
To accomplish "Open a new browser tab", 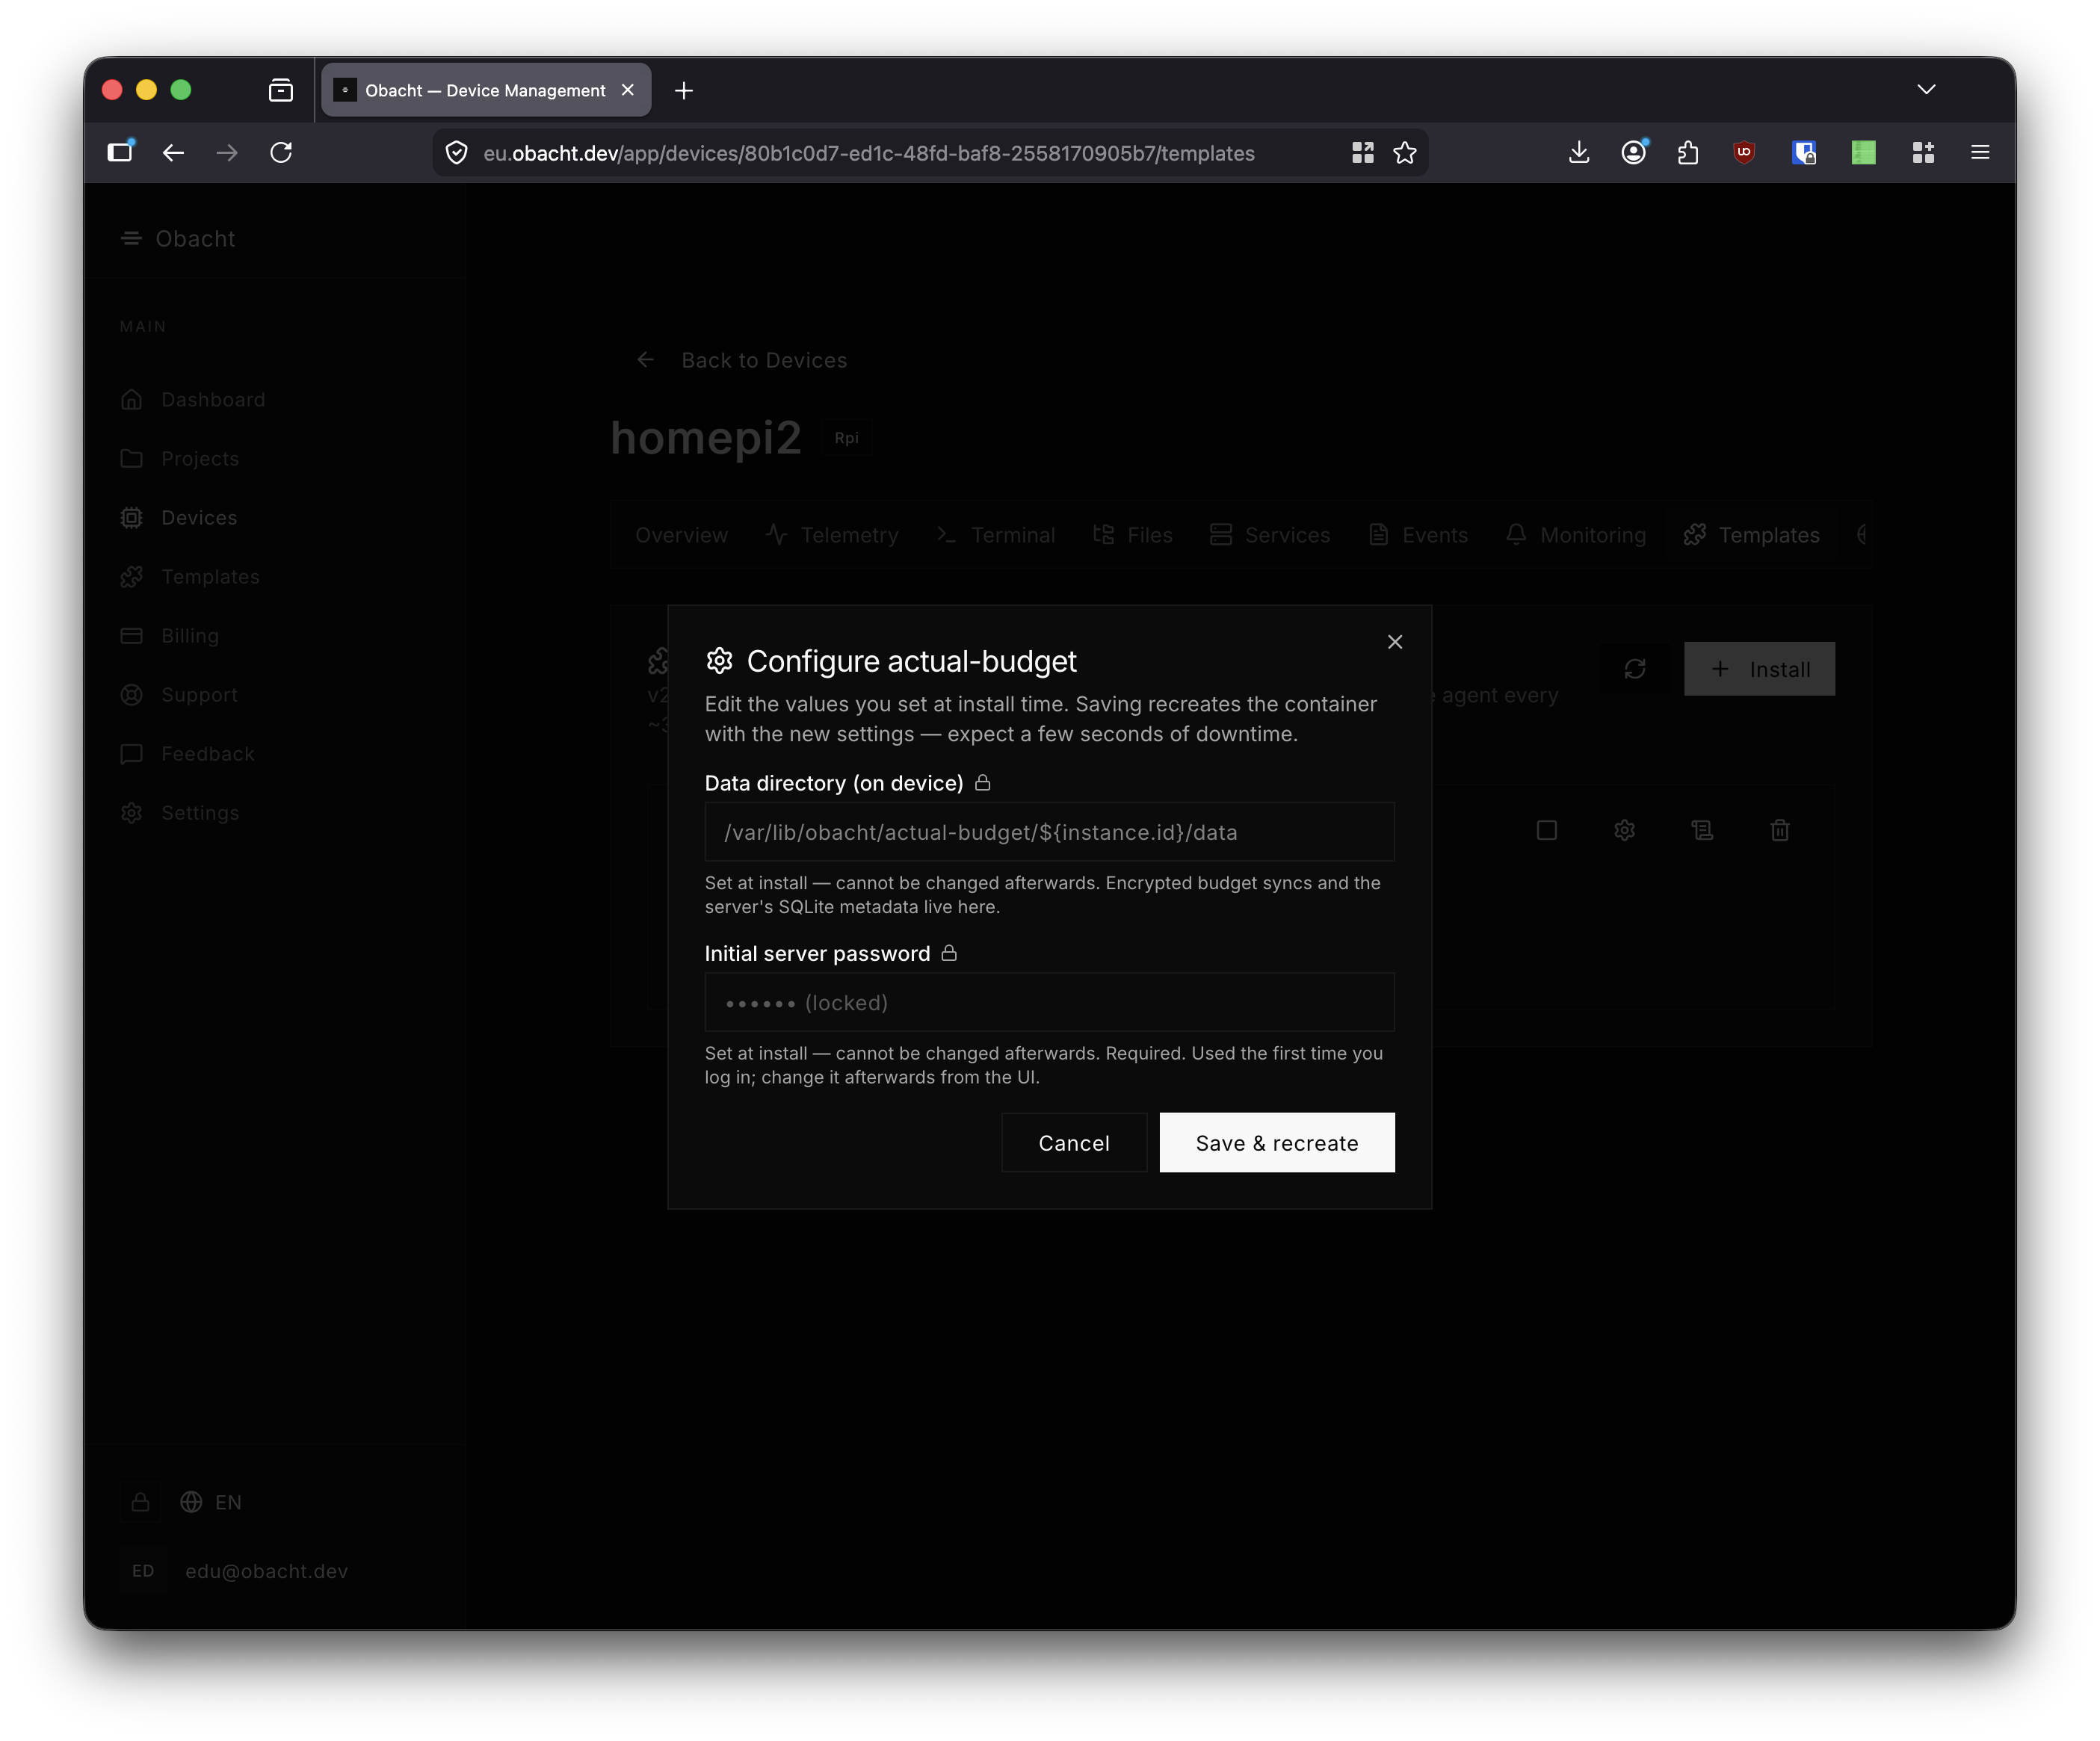I will (x=684, y=90).
